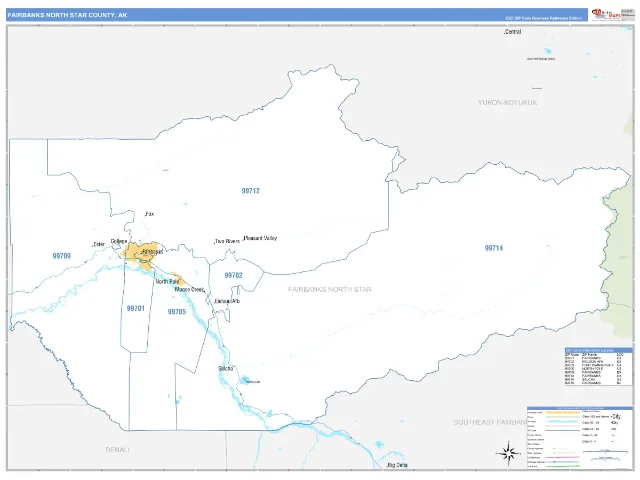The height and width of the screenshot is (480, 640).
Task: Click the map symbols legend box
Action: [580, 438]
